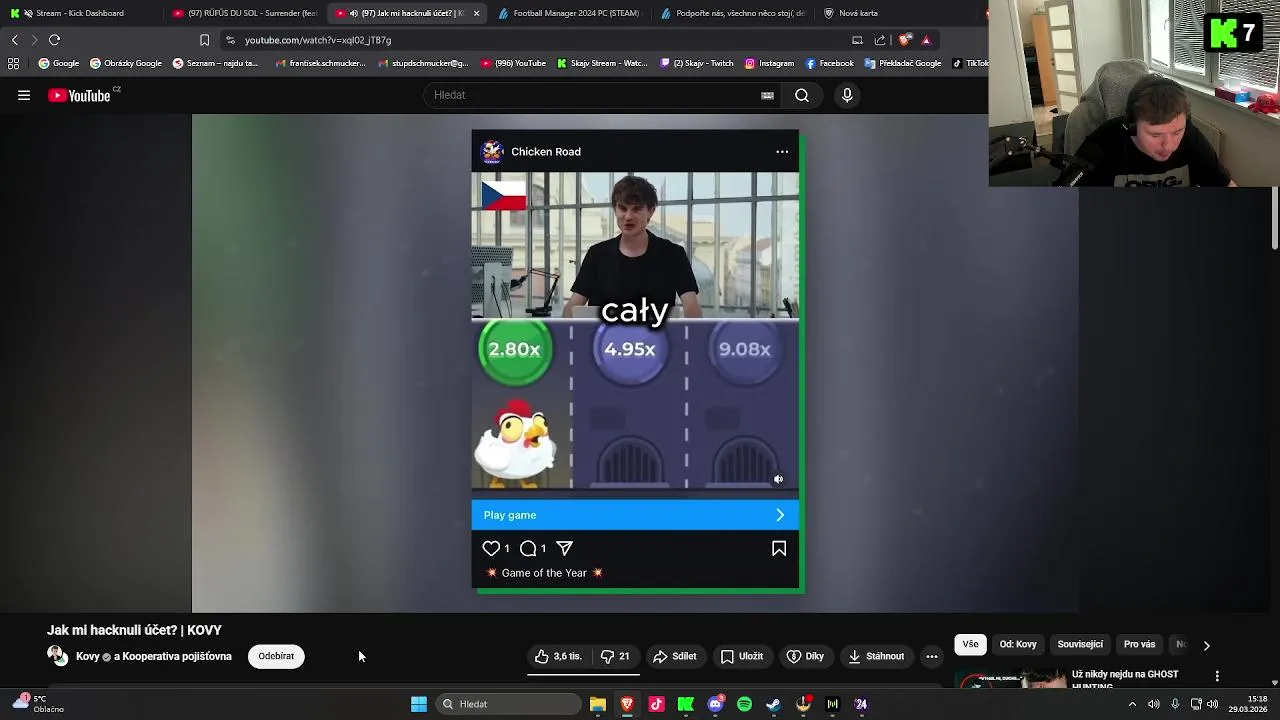Click the Uložit save button
This screenshot has height=720, width=1280.
click(x=741, y=657)
